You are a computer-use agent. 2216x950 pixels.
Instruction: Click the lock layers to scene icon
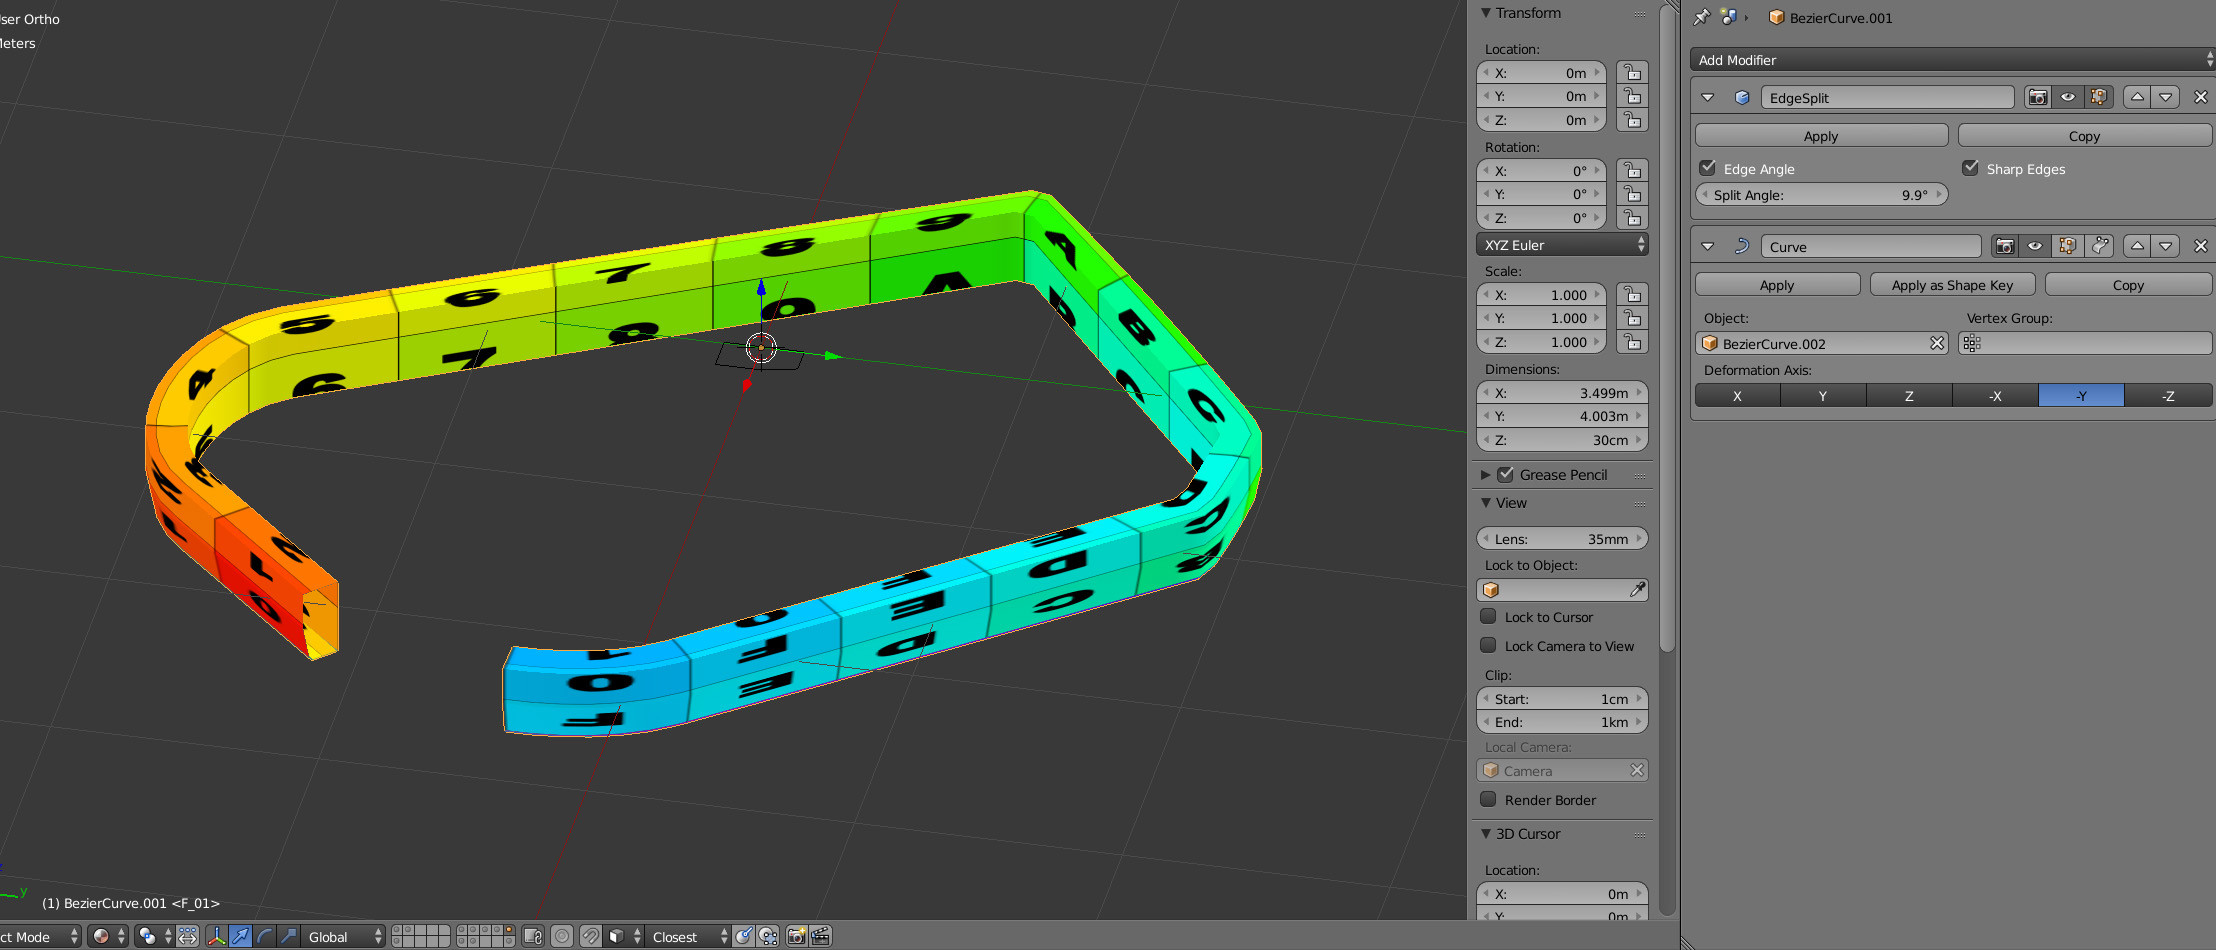[533, 936]
